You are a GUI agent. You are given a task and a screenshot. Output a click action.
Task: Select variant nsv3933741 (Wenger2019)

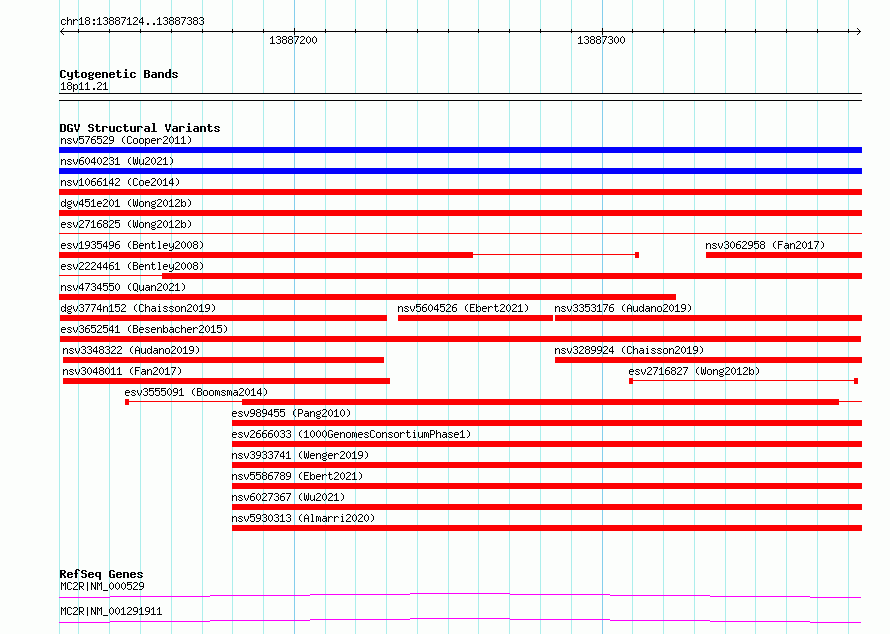(300, 455)
